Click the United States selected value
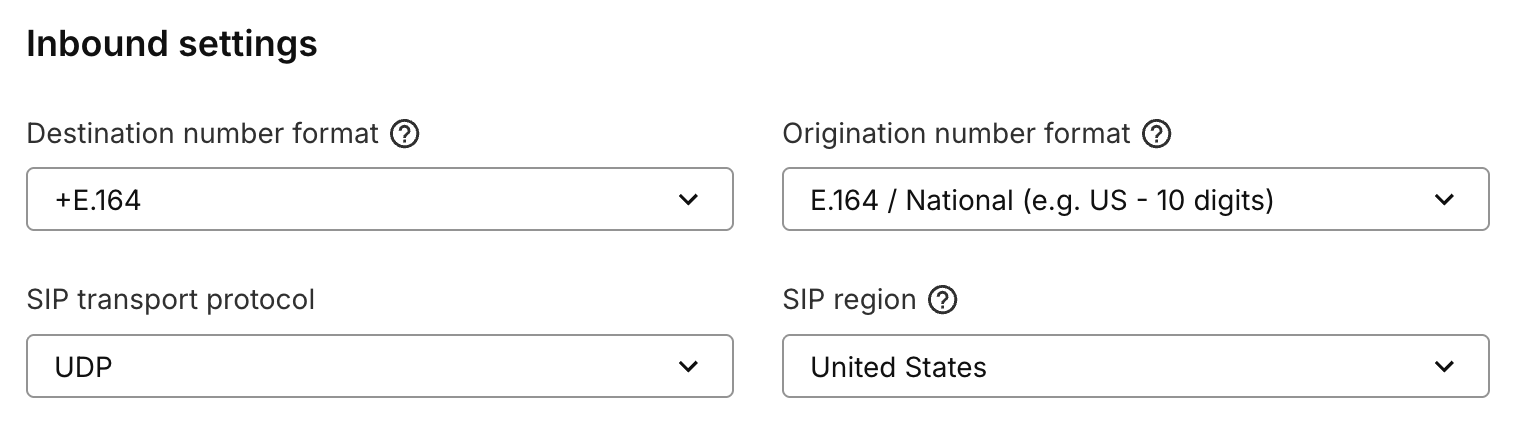This screenshot has height=434, width=1526. point(898,368)
